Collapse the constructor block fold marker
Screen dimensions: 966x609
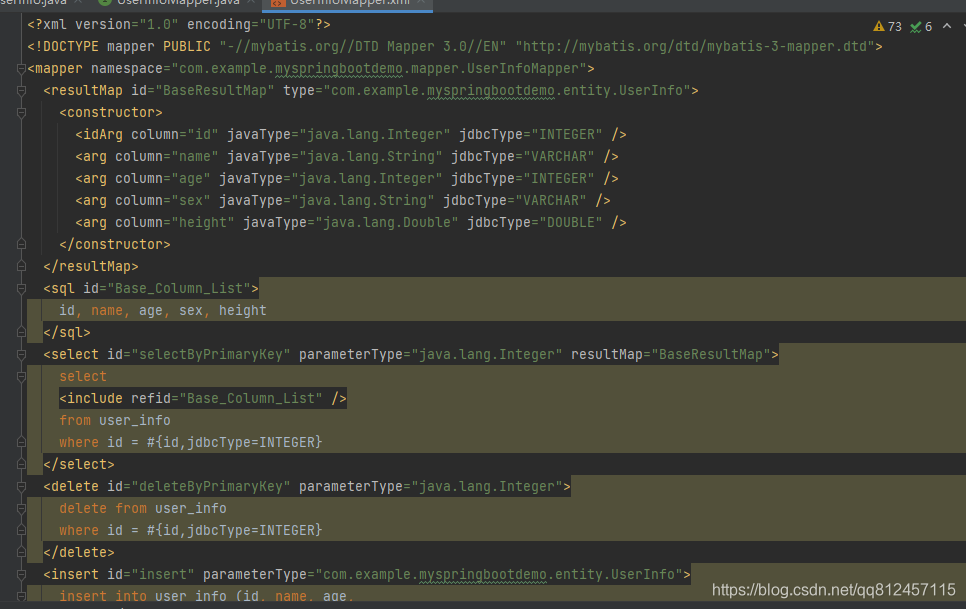[x=21, y=113]
